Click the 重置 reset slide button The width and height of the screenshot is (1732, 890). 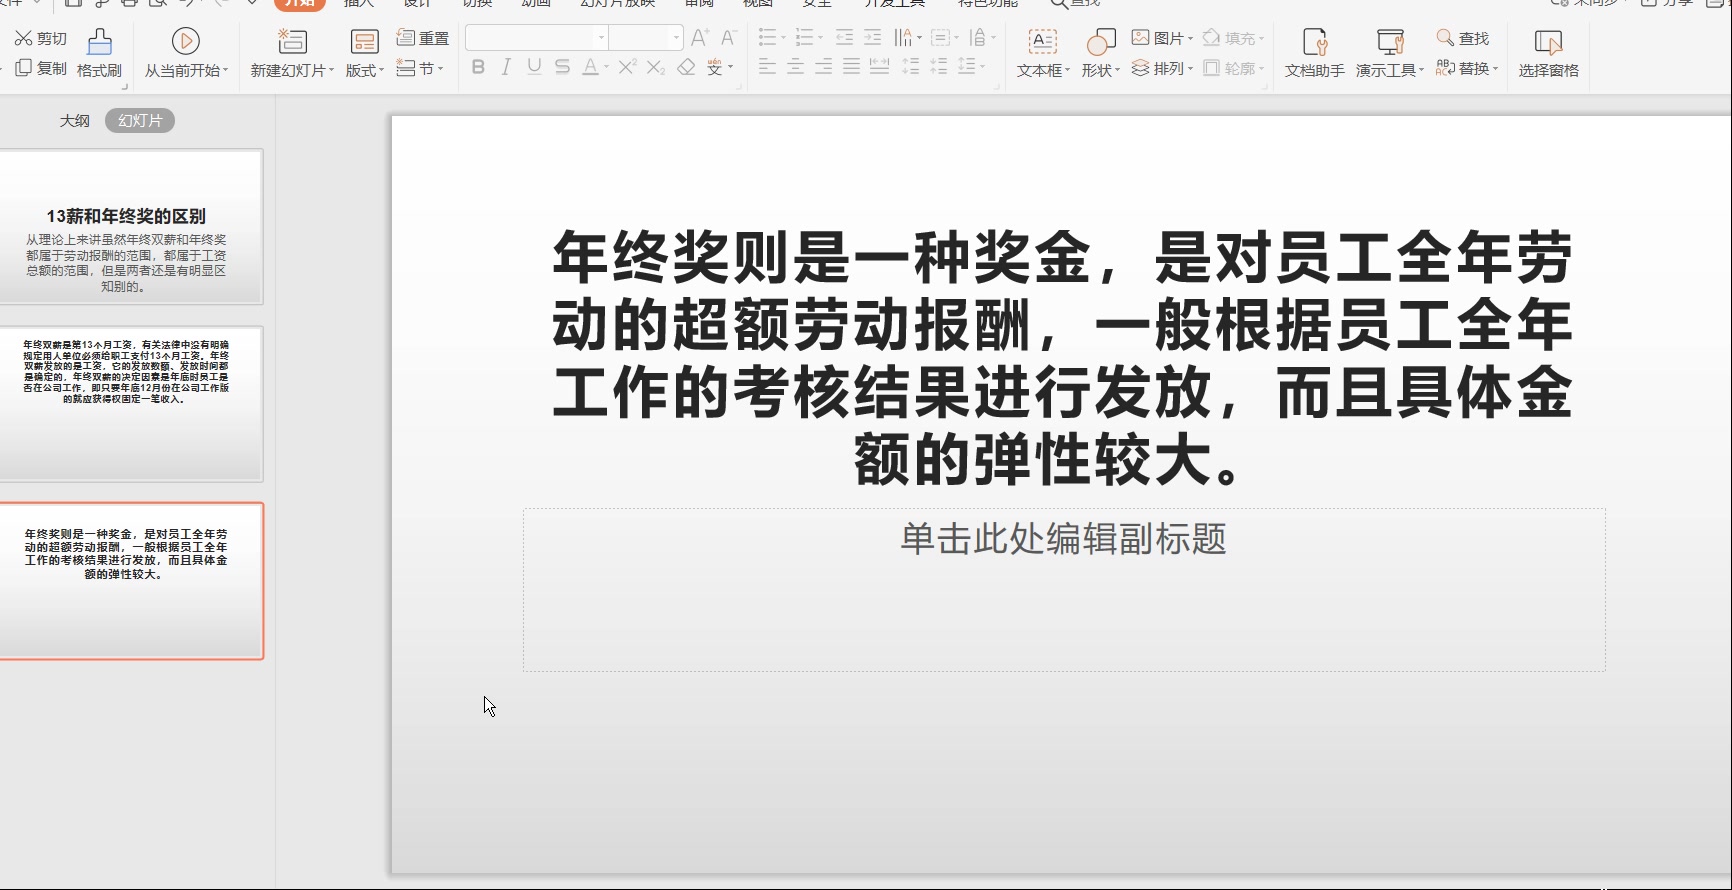(422, 38)
